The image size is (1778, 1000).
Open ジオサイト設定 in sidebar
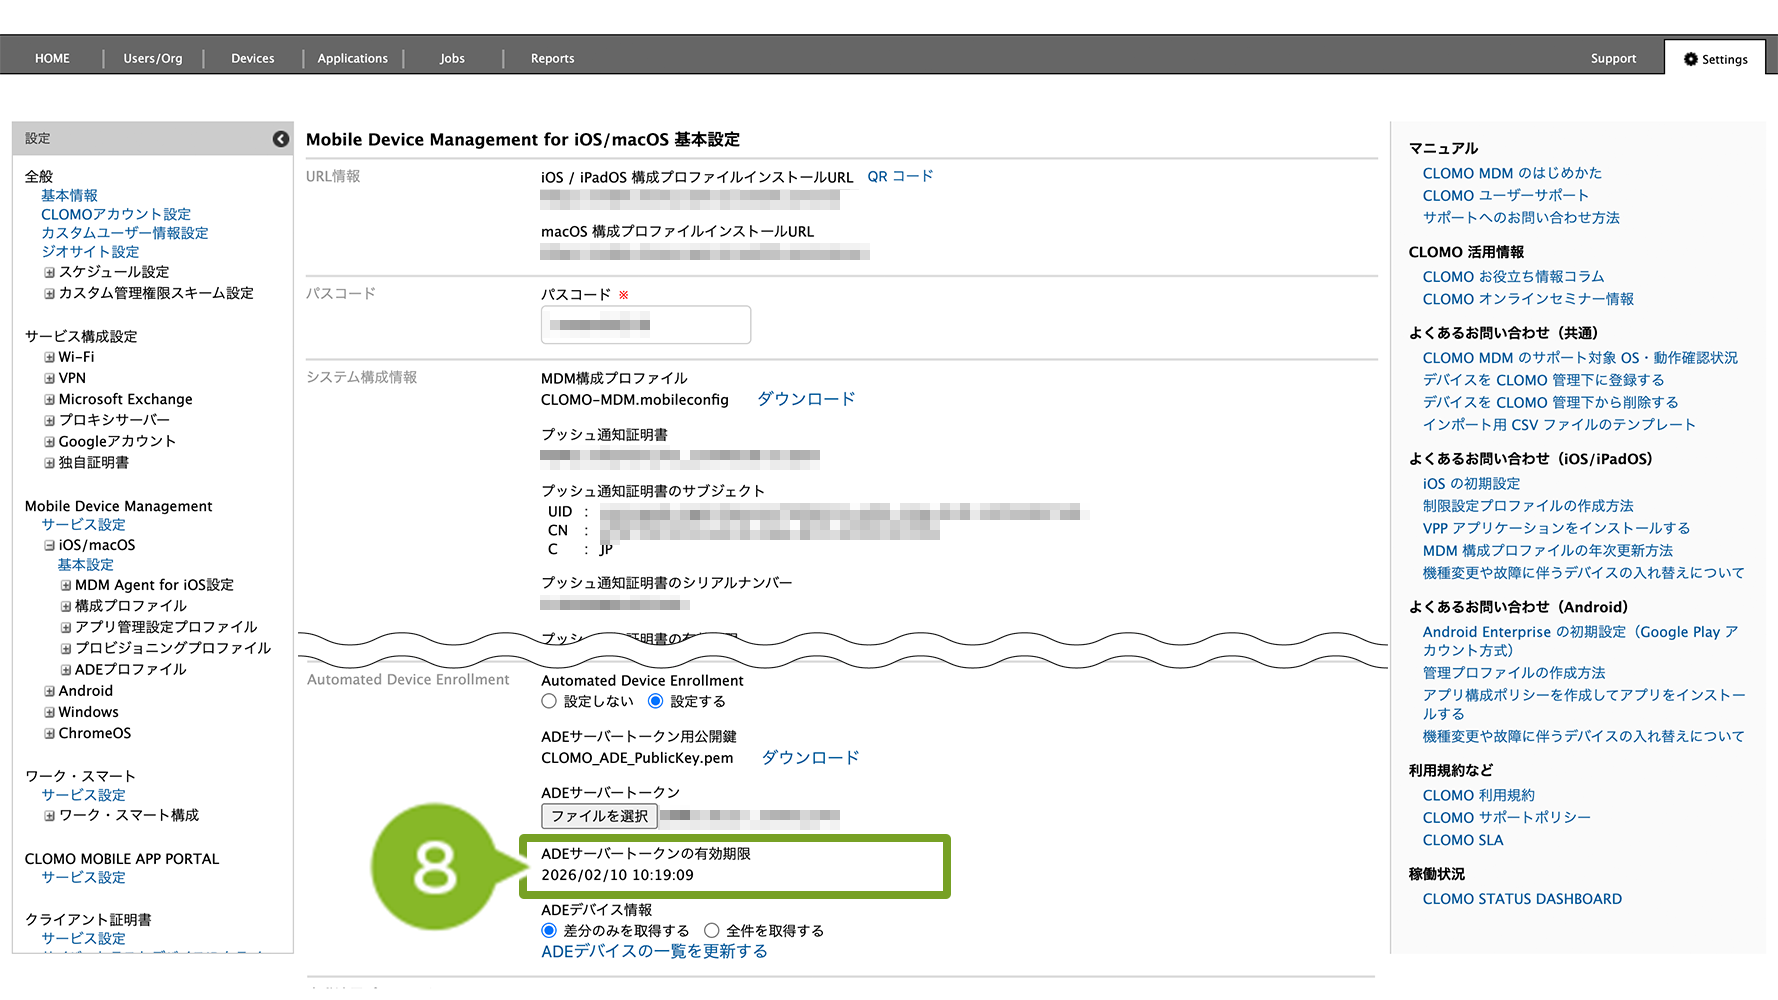(x=90, y=252)
